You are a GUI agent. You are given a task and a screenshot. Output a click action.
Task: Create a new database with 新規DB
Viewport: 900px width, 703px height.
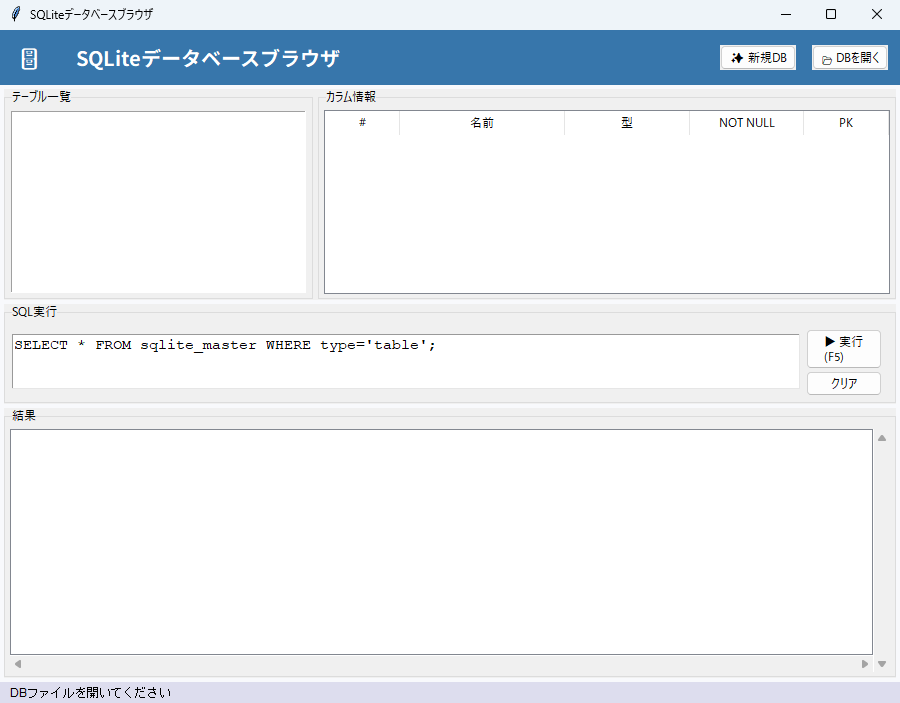(x=758, y=58)
